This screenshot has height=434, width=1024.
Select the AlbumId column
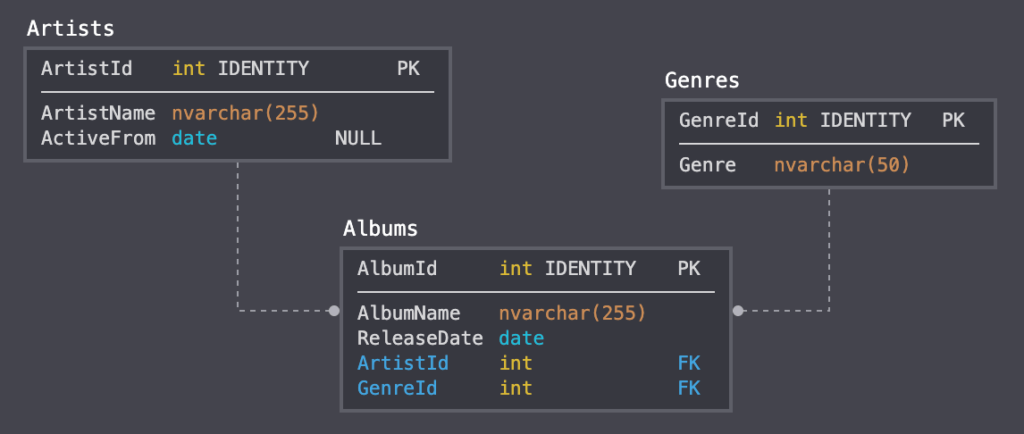397,268
